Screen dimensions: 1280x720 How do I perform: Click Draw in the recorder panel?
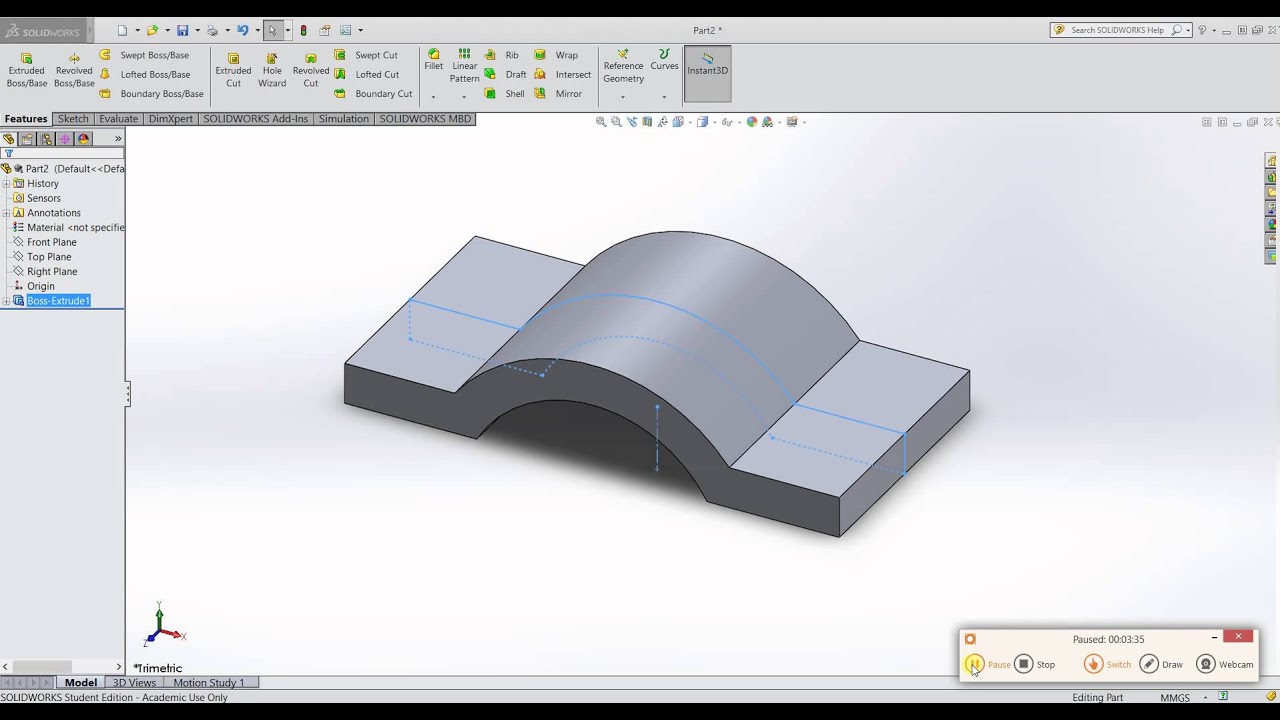(x=1162, y=664)
